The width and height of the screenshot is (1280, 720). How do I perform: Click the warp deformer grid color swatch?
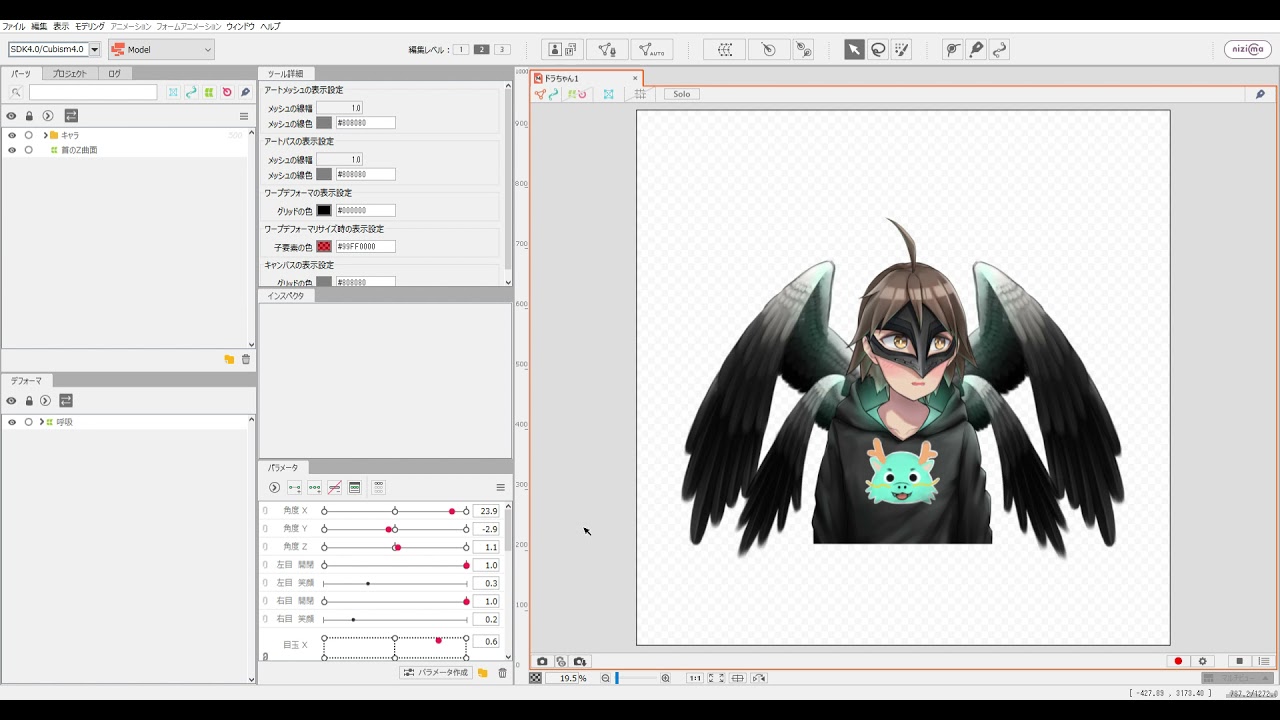click(x=324, y=210)
